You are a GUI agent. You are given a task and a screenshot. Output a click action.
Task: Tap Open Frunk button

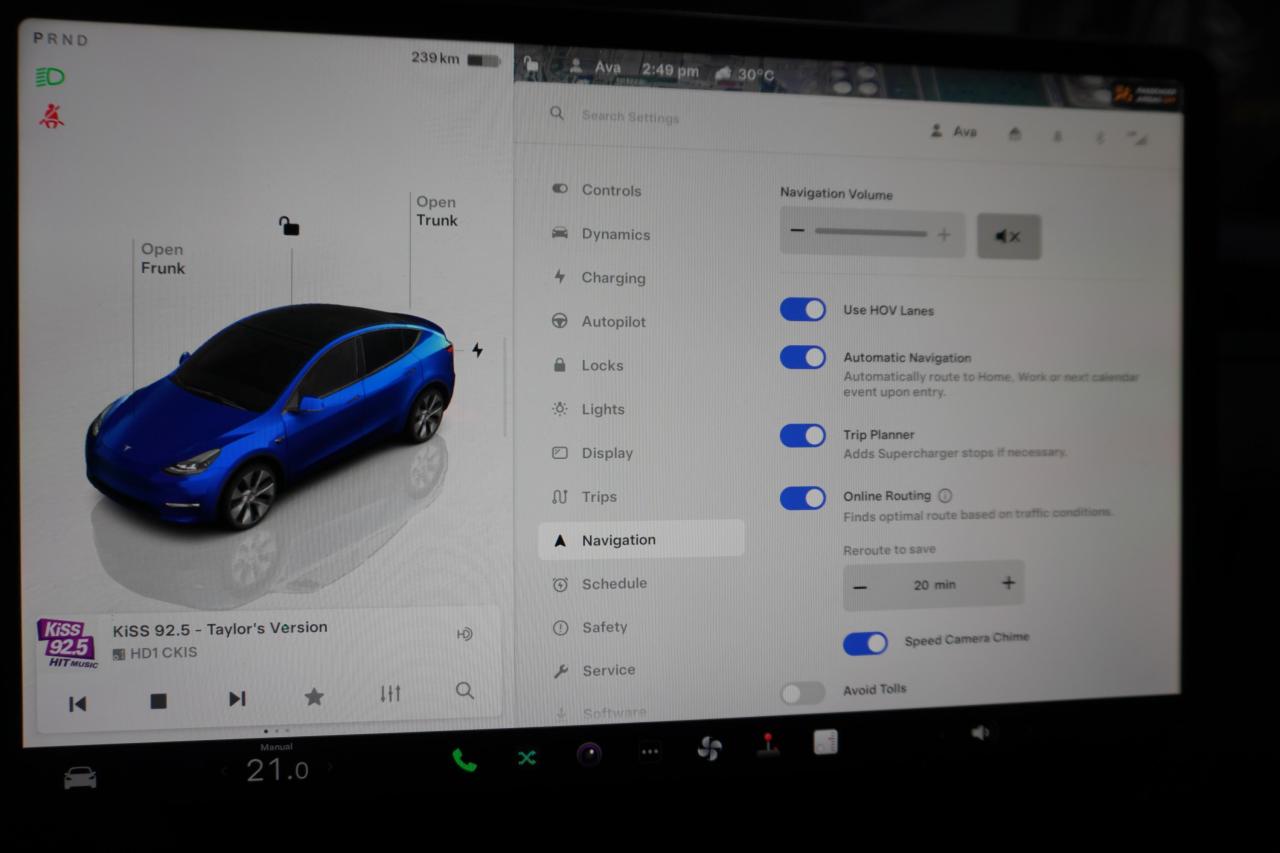coord(162,259)
